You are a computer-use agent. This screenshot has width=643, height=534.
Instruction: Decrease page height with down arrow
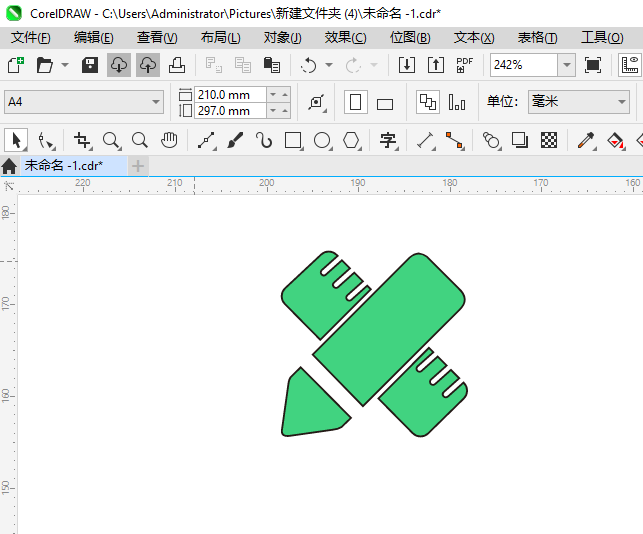pos(273,111)
